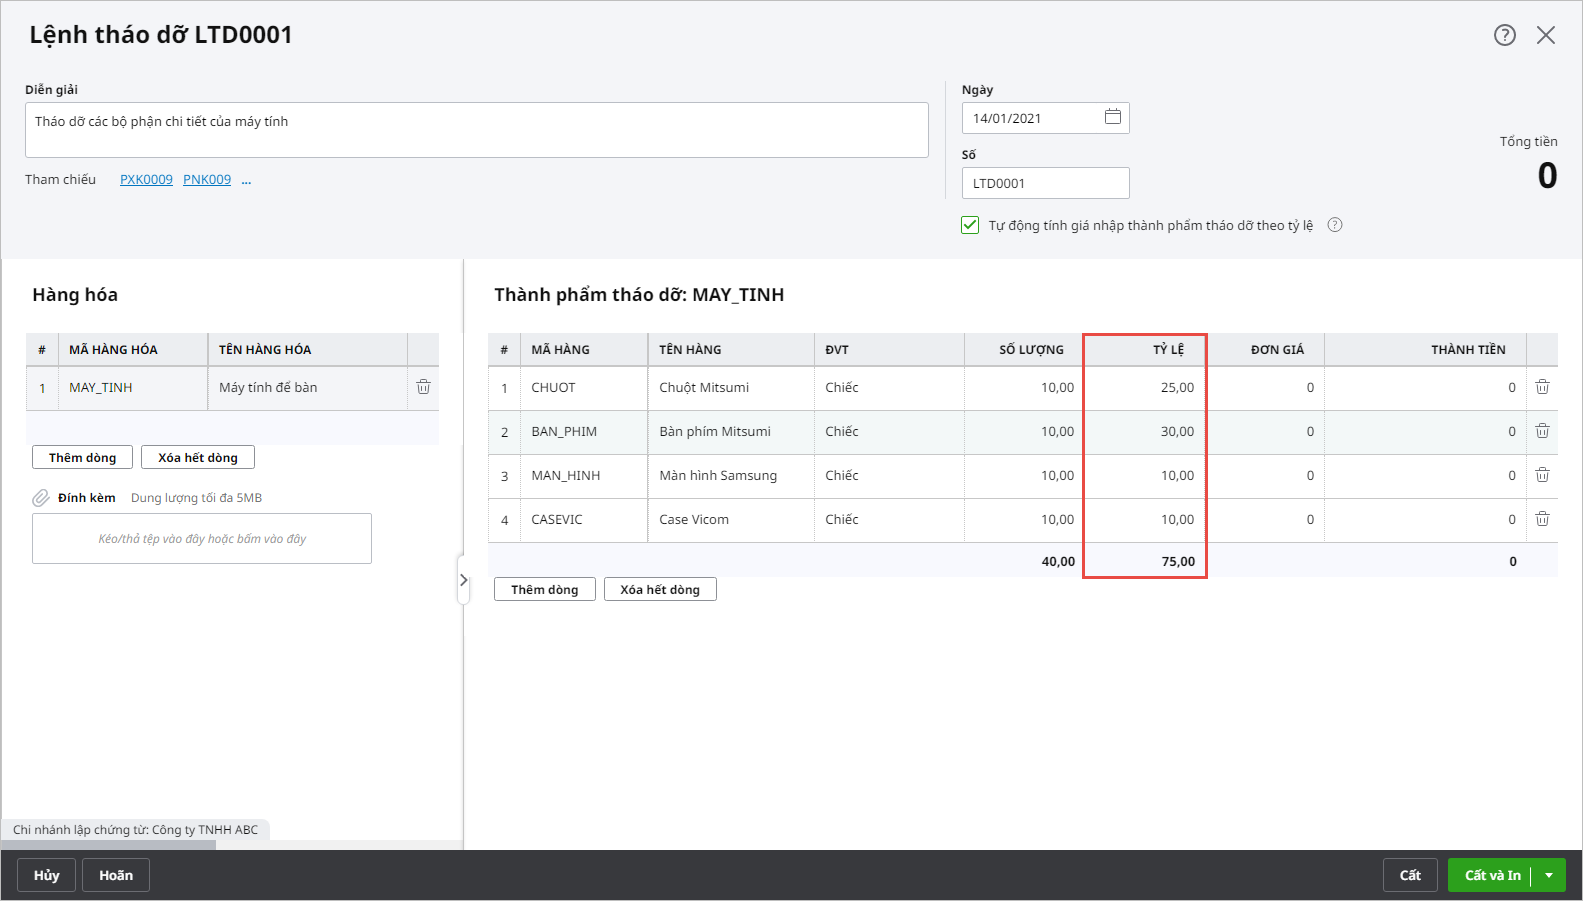Collapse the Hàng hóa panel with chevron
The height and width of the screenshot is (901, 1583).
pos(463,580)
